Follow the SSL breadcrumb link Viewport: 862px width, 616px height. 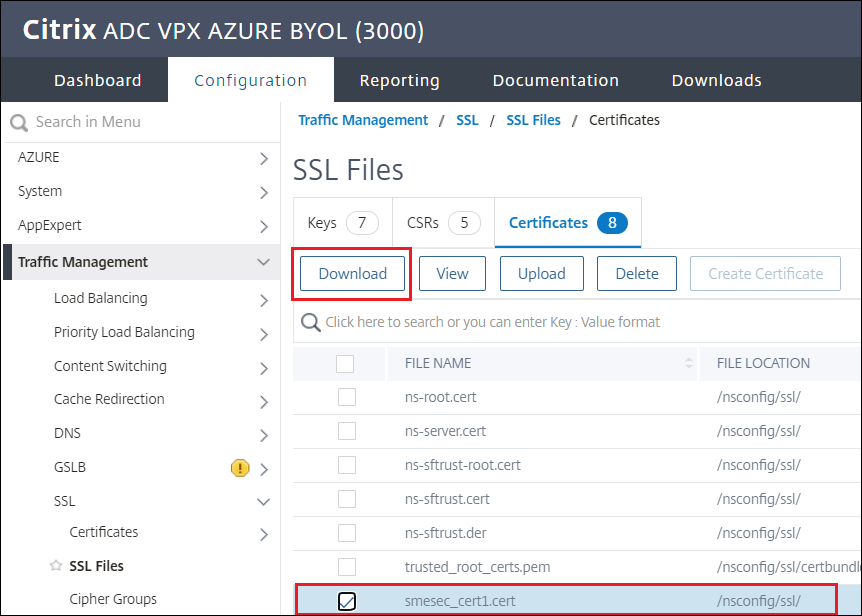pos(467,120)
